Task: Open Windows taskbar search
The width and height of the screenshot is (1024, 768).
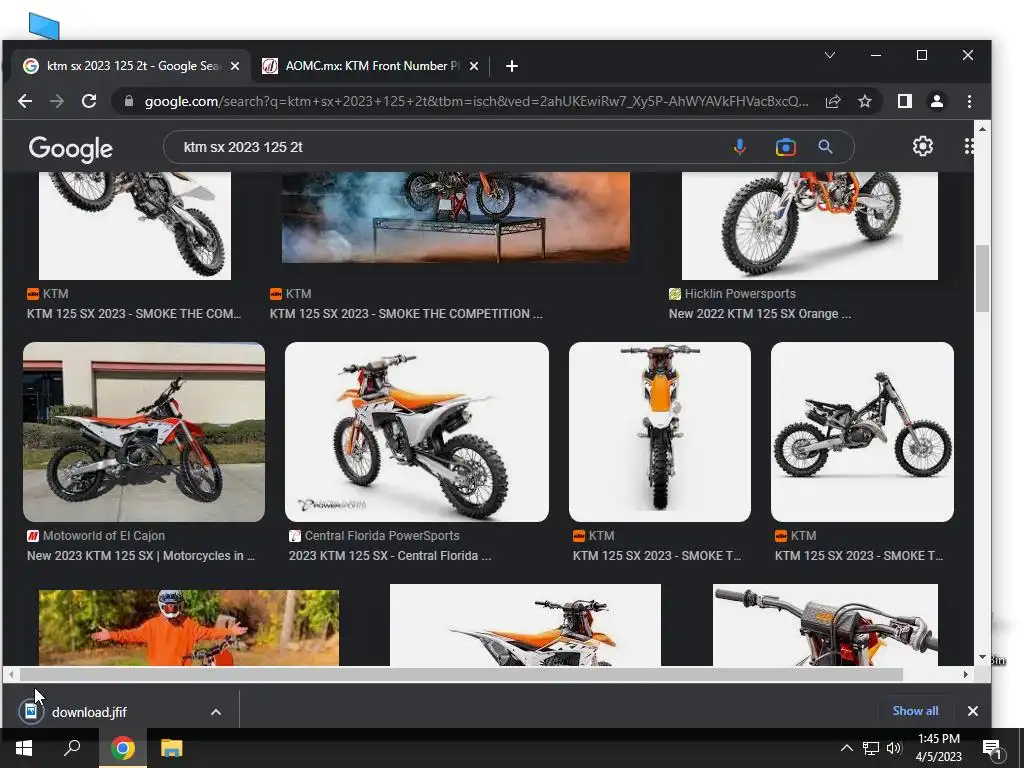Action: tap(72, 748)
